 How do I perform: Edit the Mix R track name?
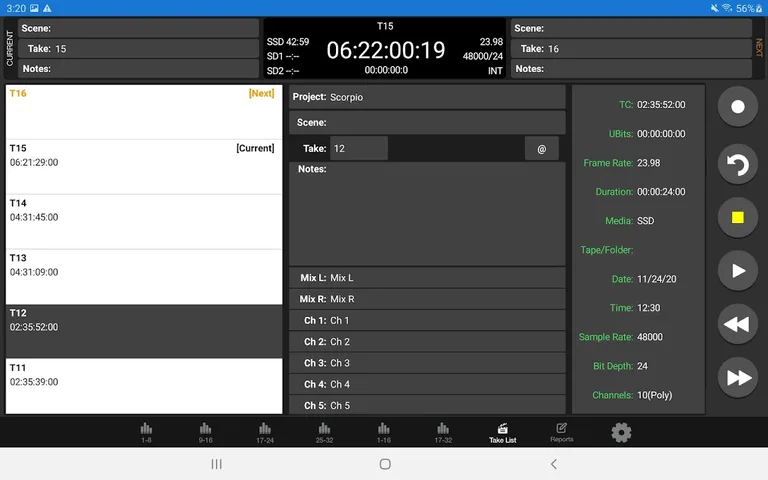[427, 299]
